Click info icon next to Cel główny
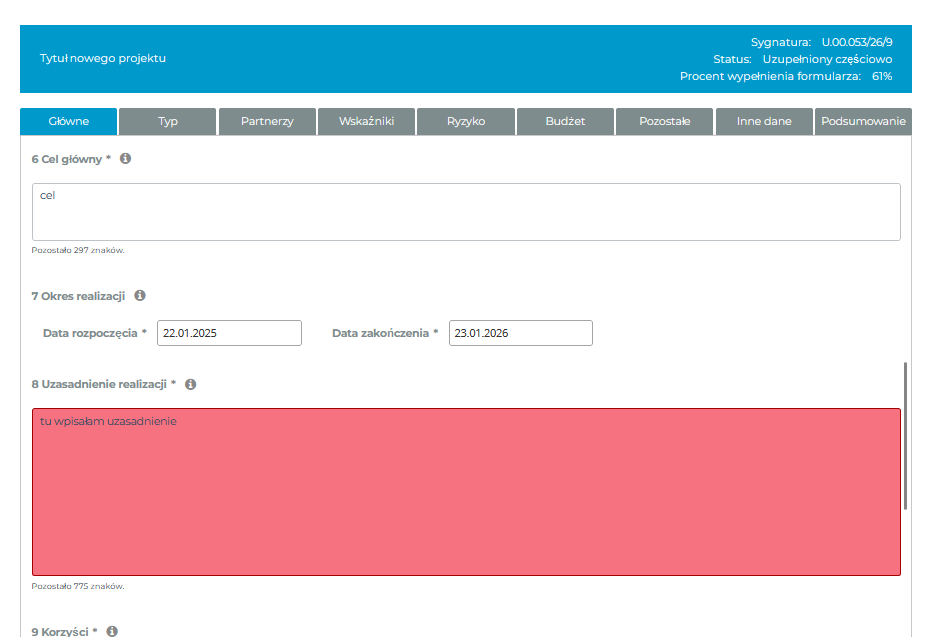 coord(126,158)
